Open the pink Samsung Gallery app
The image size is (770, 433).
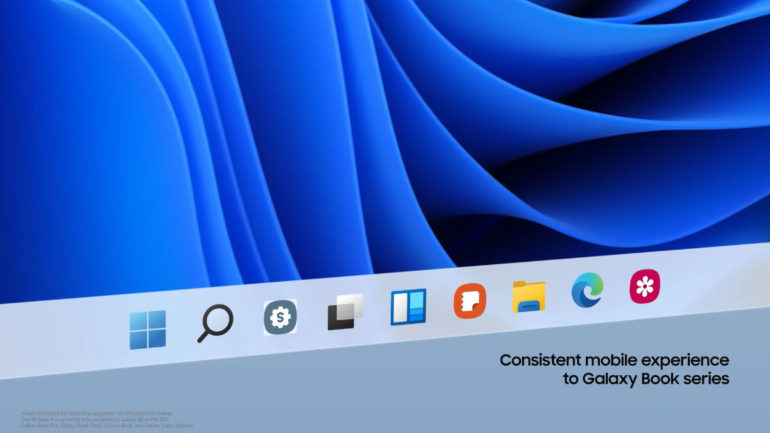pos(643,287)
